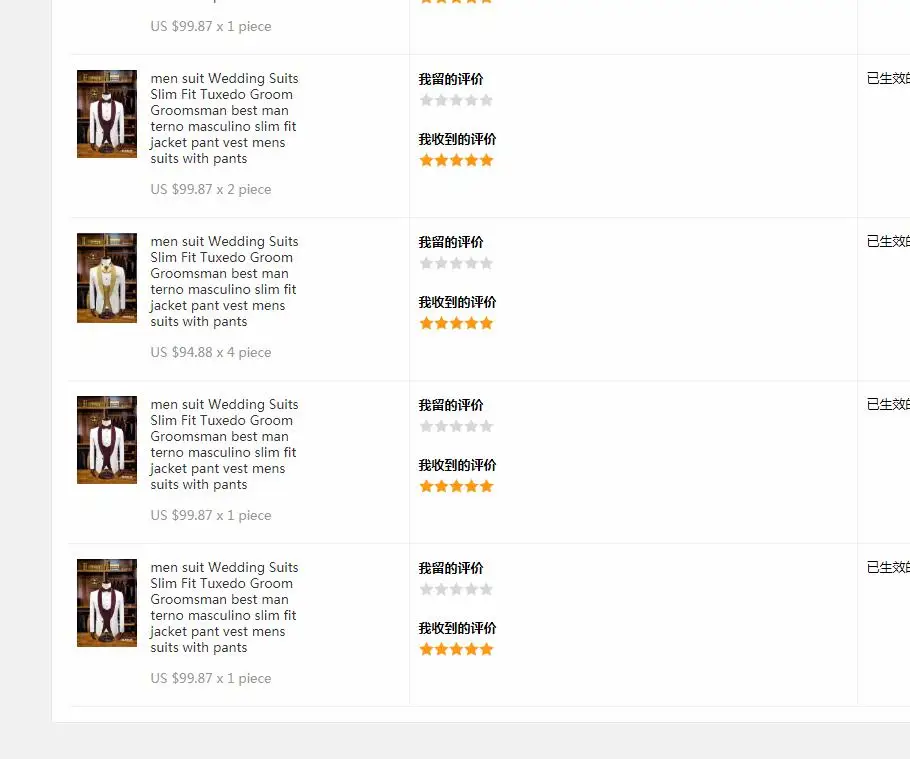Click 我收到的评价 heading in x 2 piece row

click(x=457, y=139)
